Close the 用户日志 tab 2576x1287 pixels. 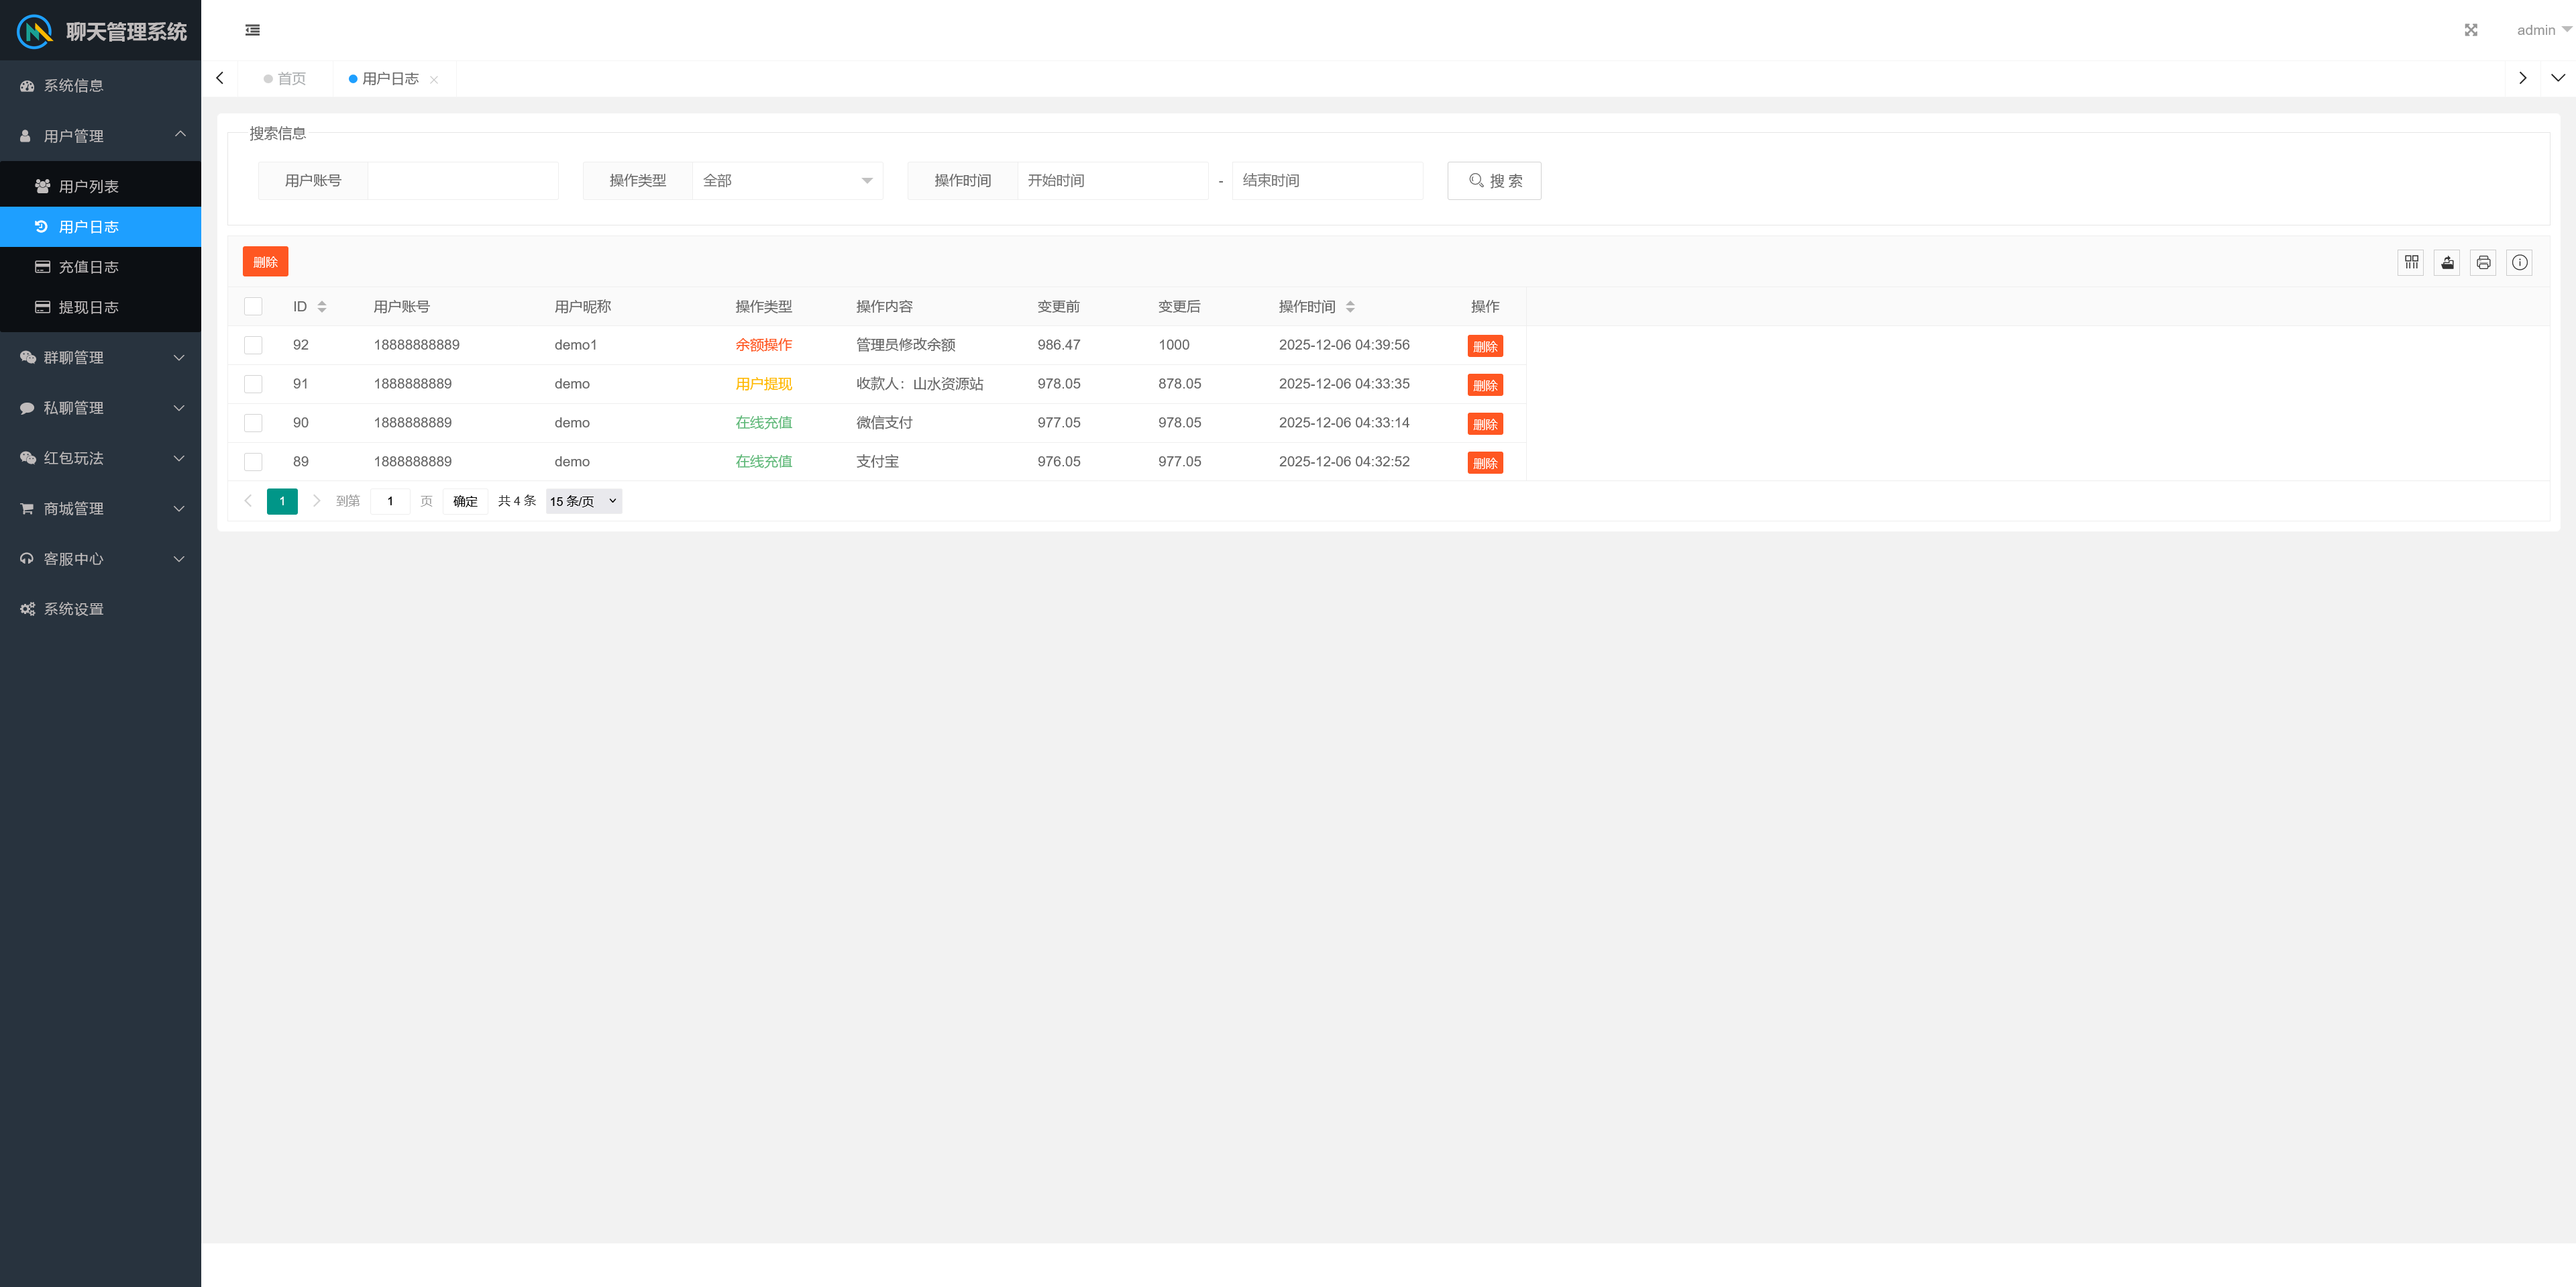pos(434,80)
